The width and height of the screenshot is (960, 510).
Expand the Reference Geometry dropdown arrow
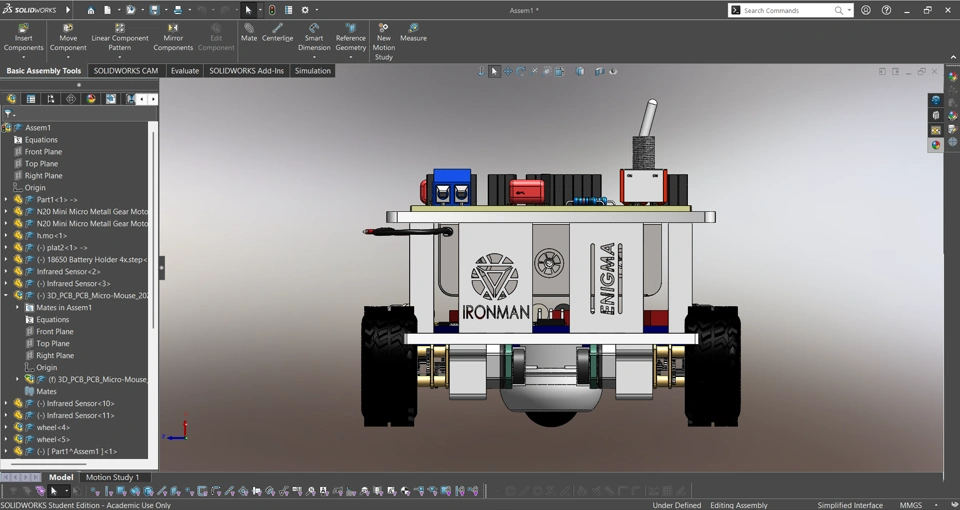tap(350, 57)
